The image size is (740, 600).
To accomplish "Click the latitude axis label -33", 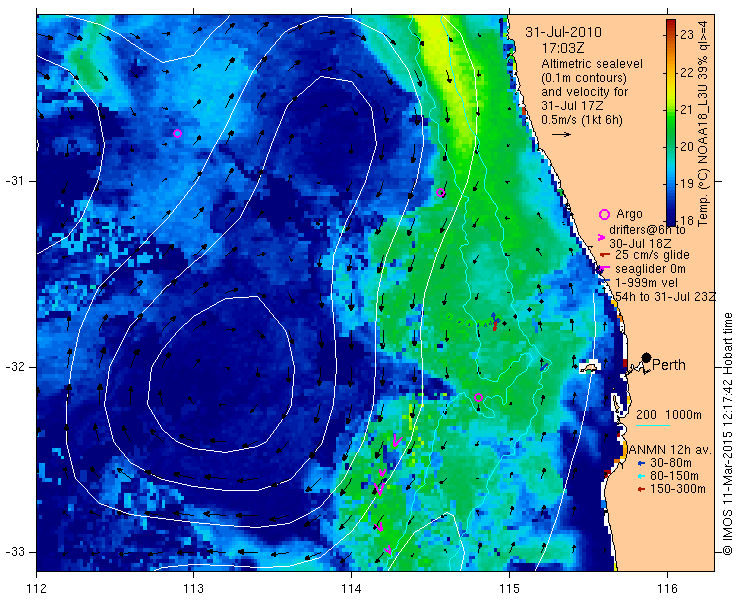I will click(x=14, y=552).
